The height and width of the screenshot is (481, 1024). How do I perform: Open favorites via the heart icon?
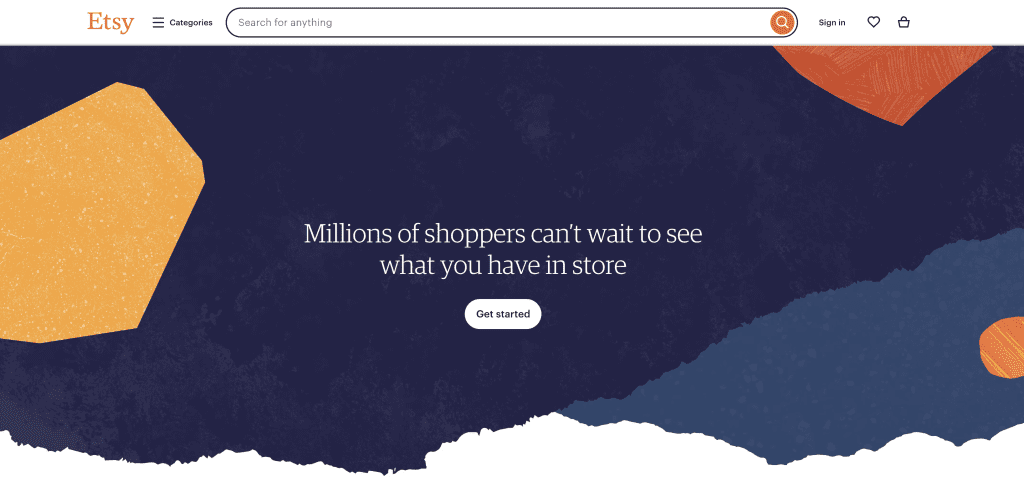[x=874, y=22]
